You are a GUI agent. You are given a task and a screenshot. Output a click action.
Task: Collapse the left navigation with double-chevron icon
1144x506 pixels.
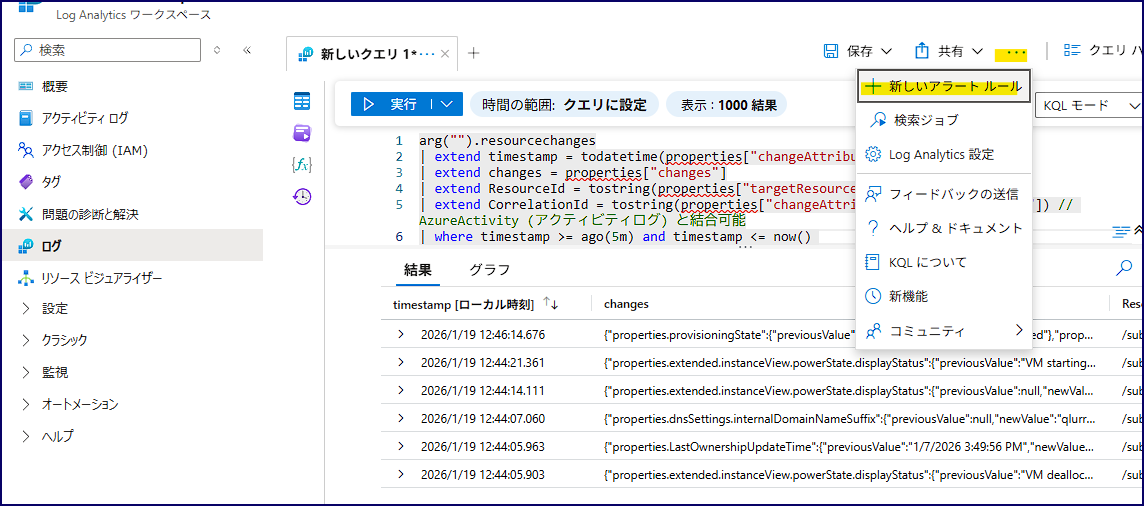click(247, 50)
